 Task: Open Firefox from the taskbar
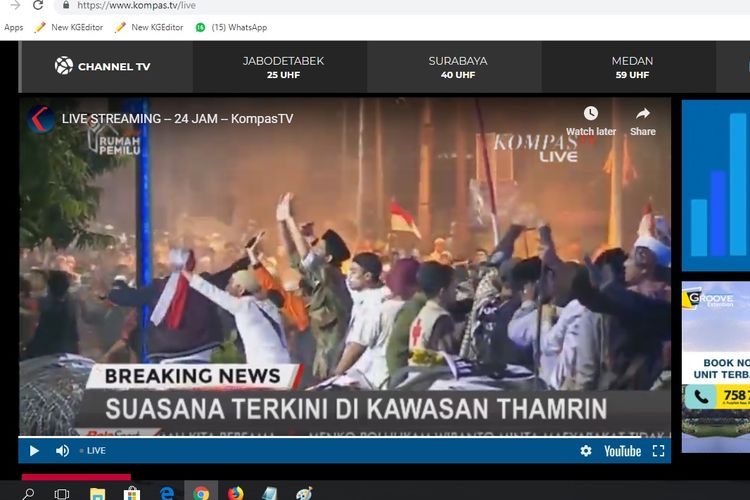coord(235,493)
